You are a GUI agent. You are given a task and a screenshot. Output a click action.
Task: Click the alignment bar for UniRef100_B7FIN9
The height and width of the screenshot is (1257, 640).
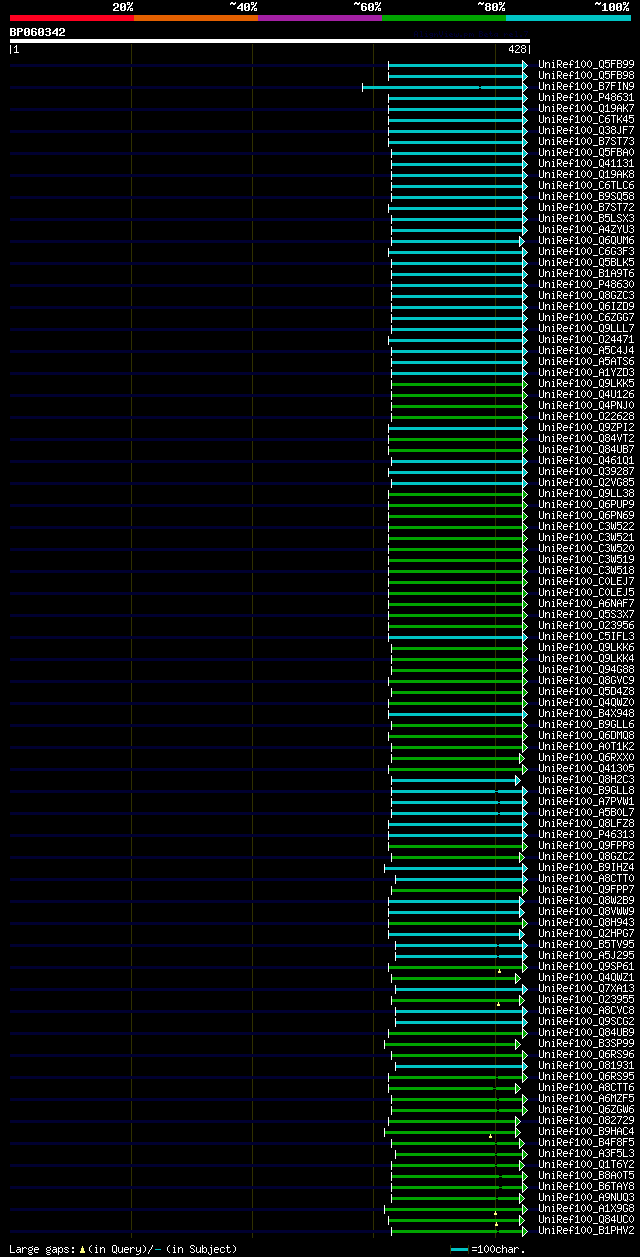(444, 87)
